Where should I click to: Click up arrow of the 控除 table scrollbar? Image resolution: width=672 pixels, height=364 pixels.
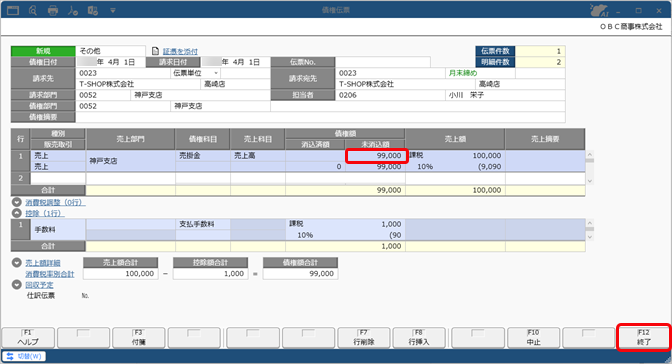pyautogui.click(x=590, y=223)
